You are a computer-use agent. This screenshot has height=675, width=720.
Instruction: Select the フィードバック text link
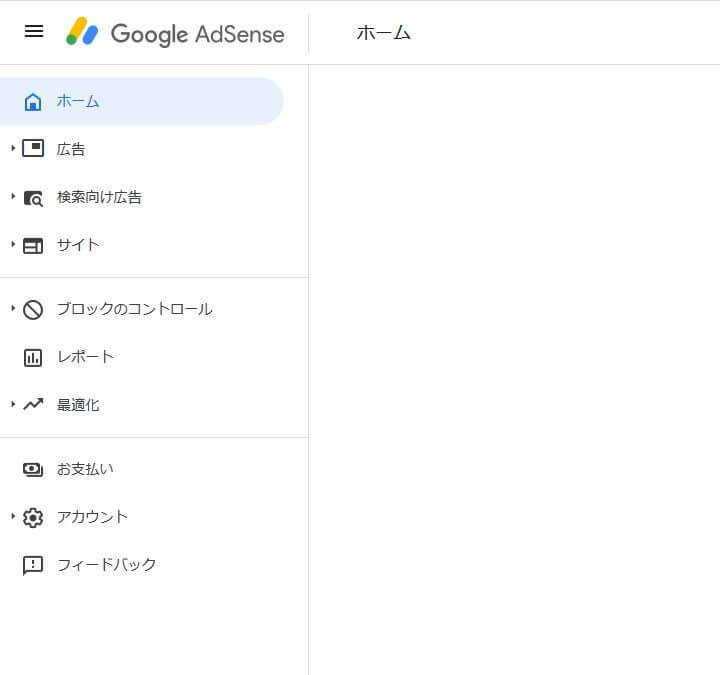(107, 565)
